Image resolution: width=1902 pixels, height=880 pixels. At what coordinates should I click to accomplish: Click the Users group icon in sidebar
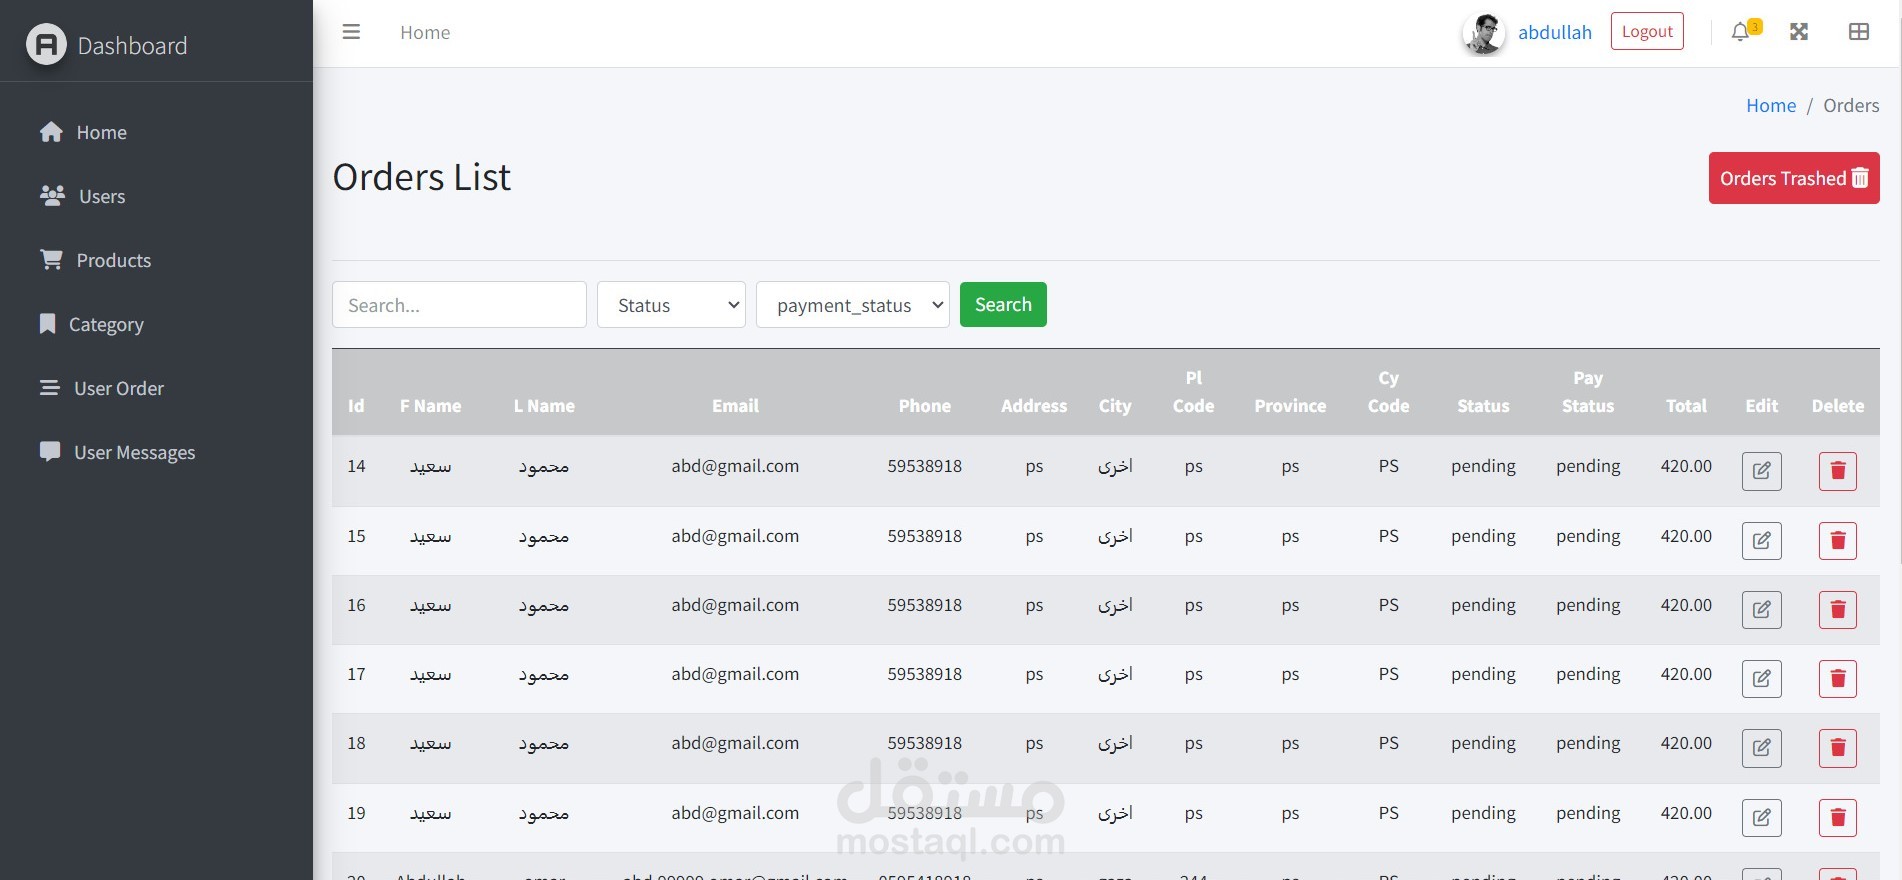(x=52, y=196)
